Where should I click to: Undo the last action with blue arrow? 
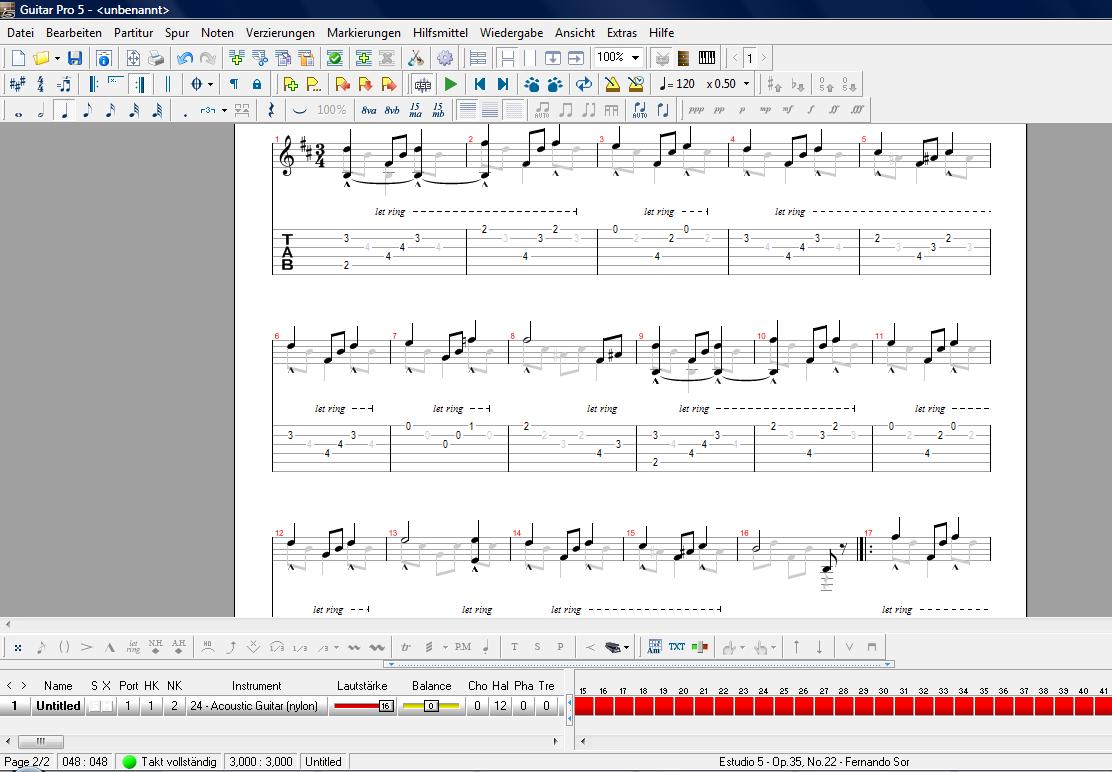[185, 58]
